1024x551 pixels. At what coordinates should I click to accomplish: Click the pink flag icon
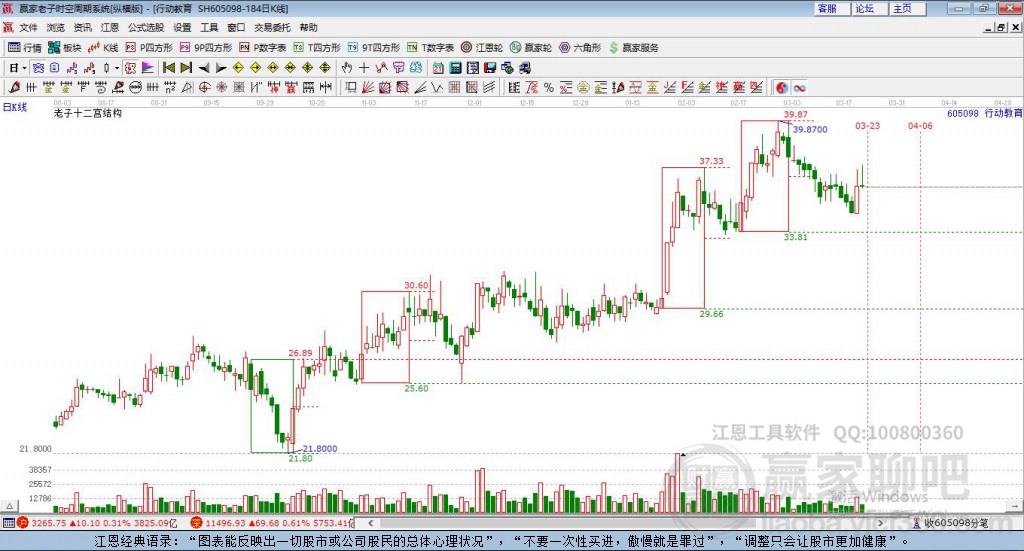148,68
